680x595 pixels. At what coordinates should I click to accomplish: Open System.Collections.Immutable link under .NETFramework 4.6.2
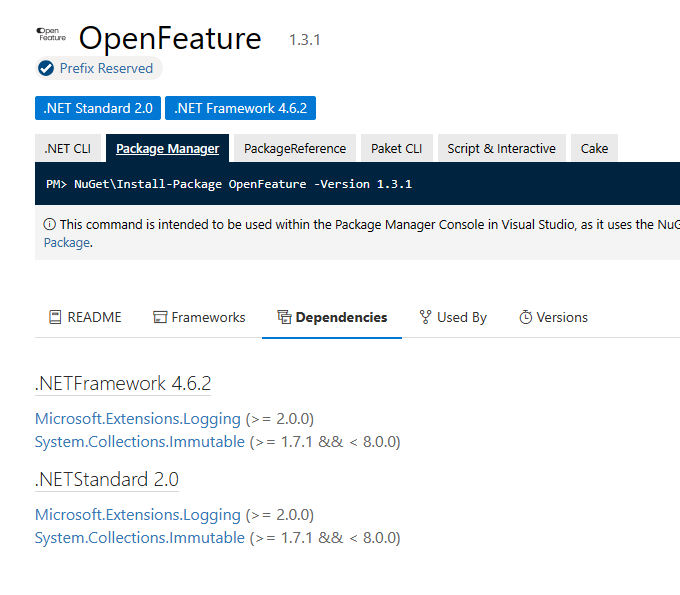click(140, 441)
